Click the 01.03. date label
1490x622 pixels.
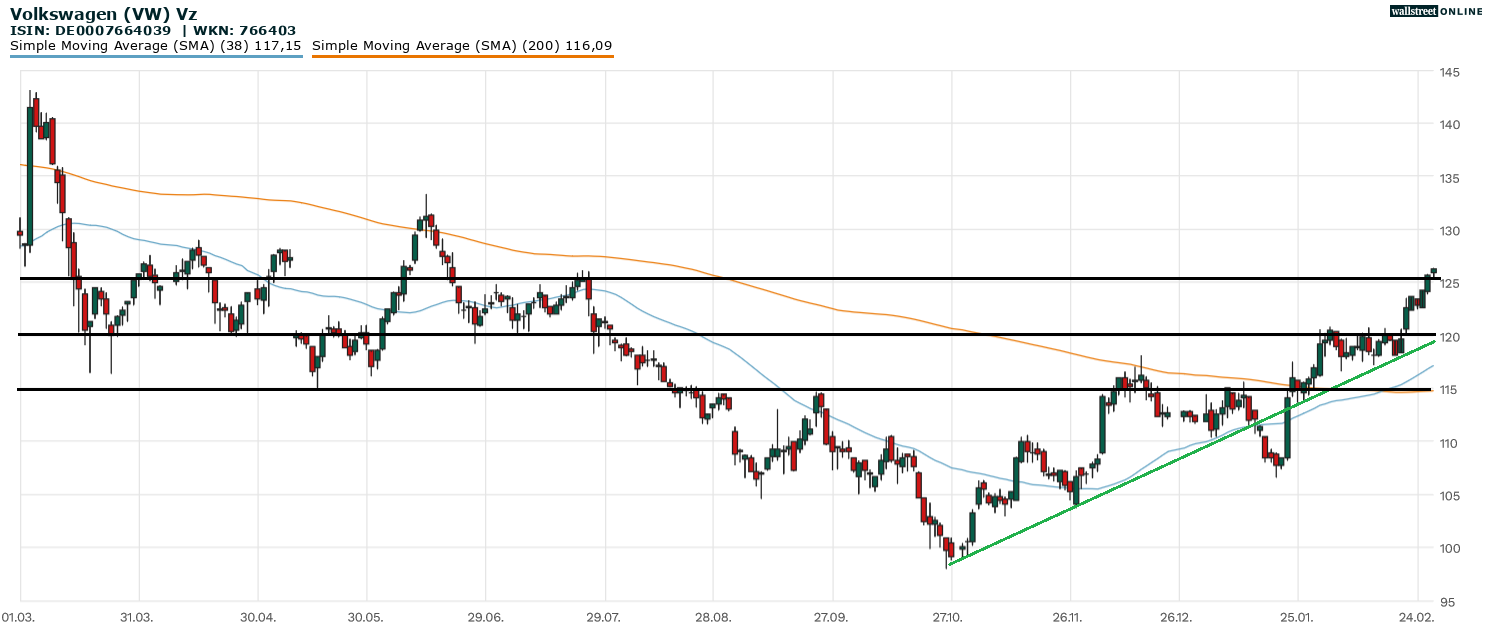pos(19,616)
